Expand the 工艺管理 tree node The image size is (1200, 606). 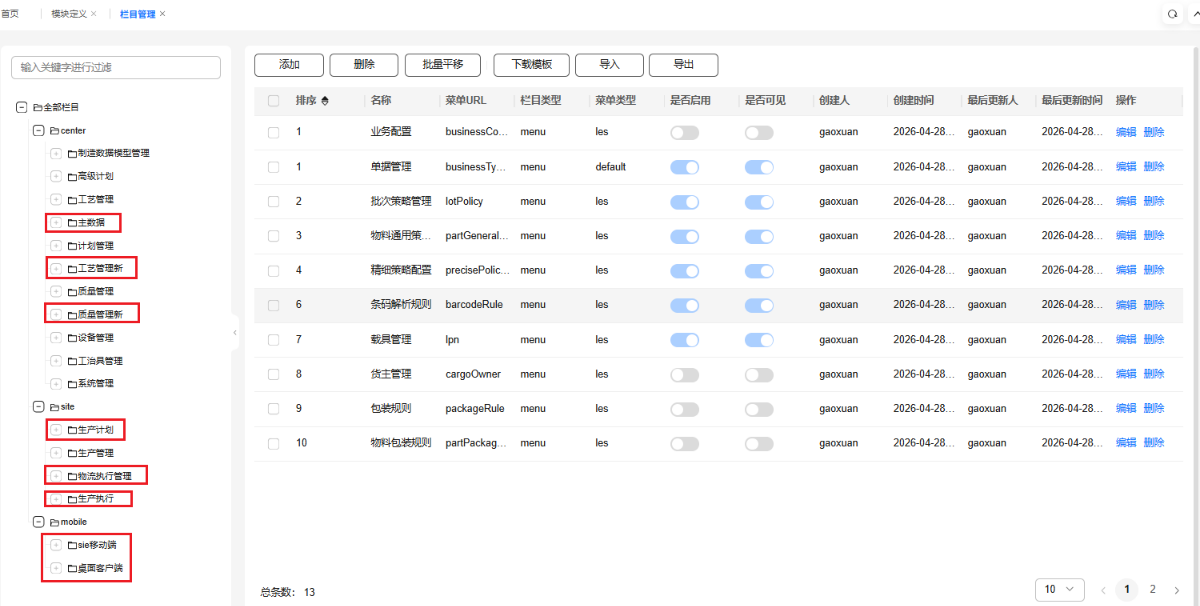tap(56, 199)
